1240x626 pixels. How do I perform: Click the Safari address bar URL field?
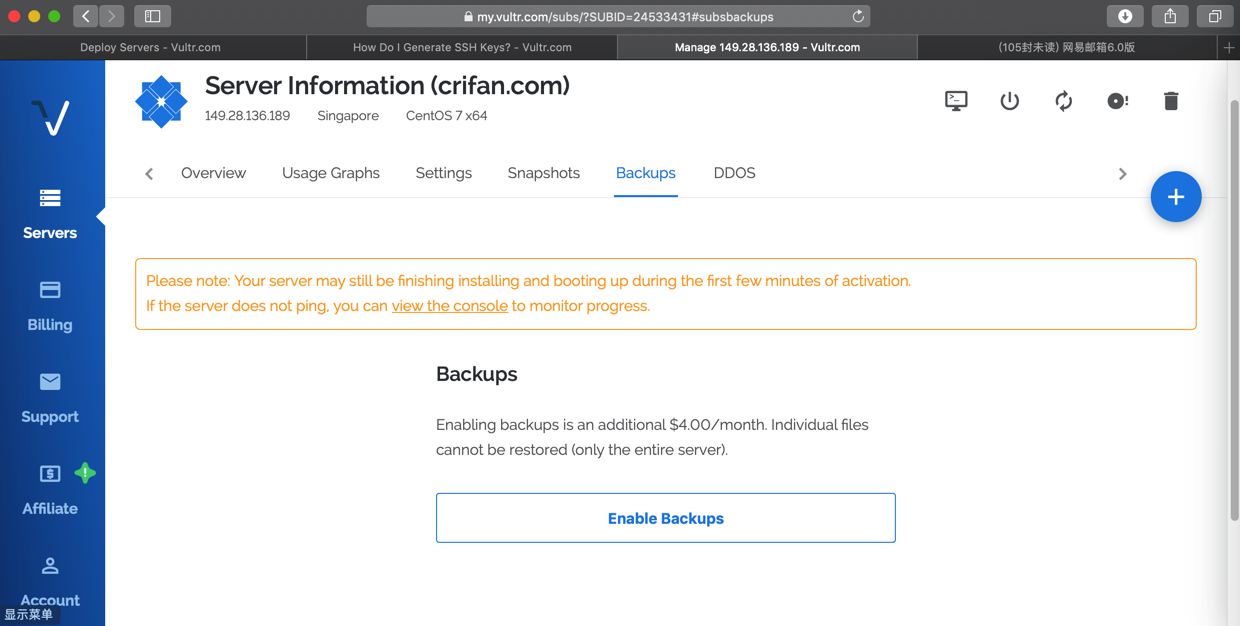618,17
